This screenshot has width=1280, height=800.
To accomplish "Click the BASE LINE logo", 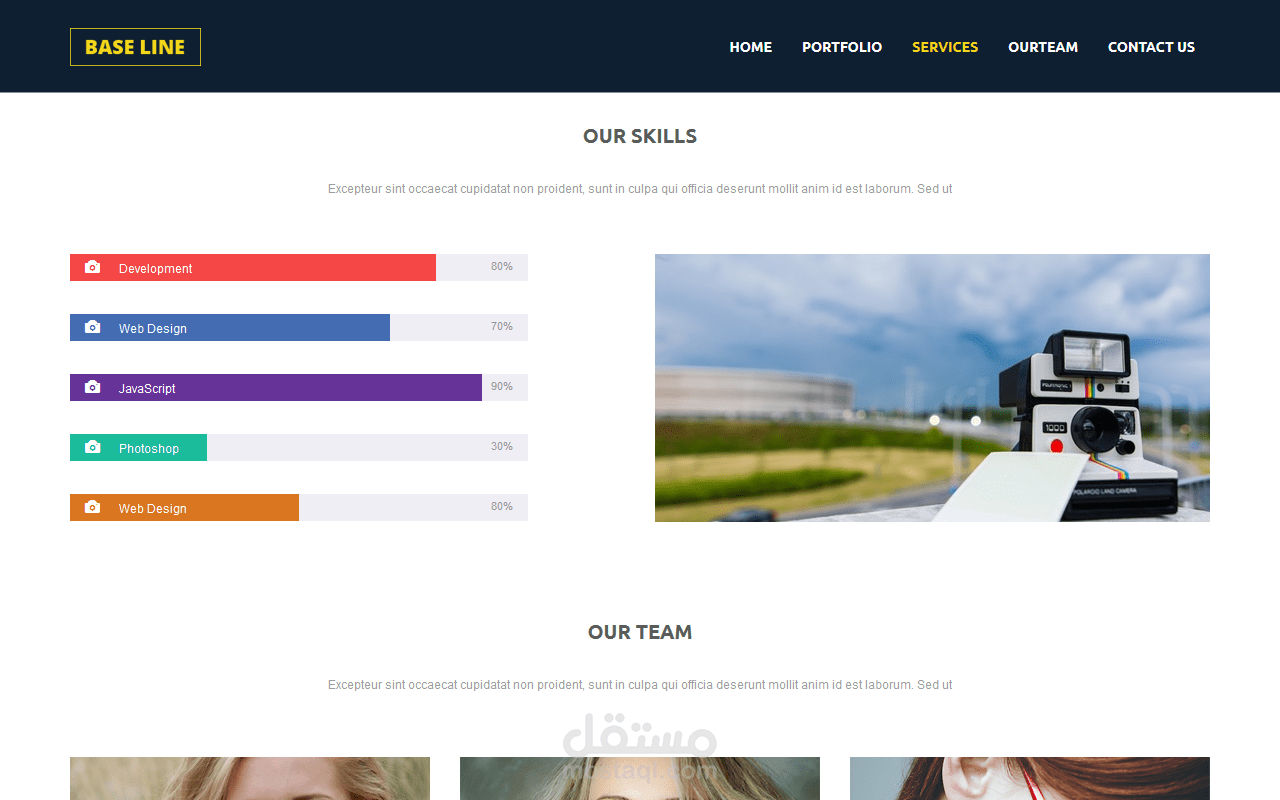I will 135,47.
